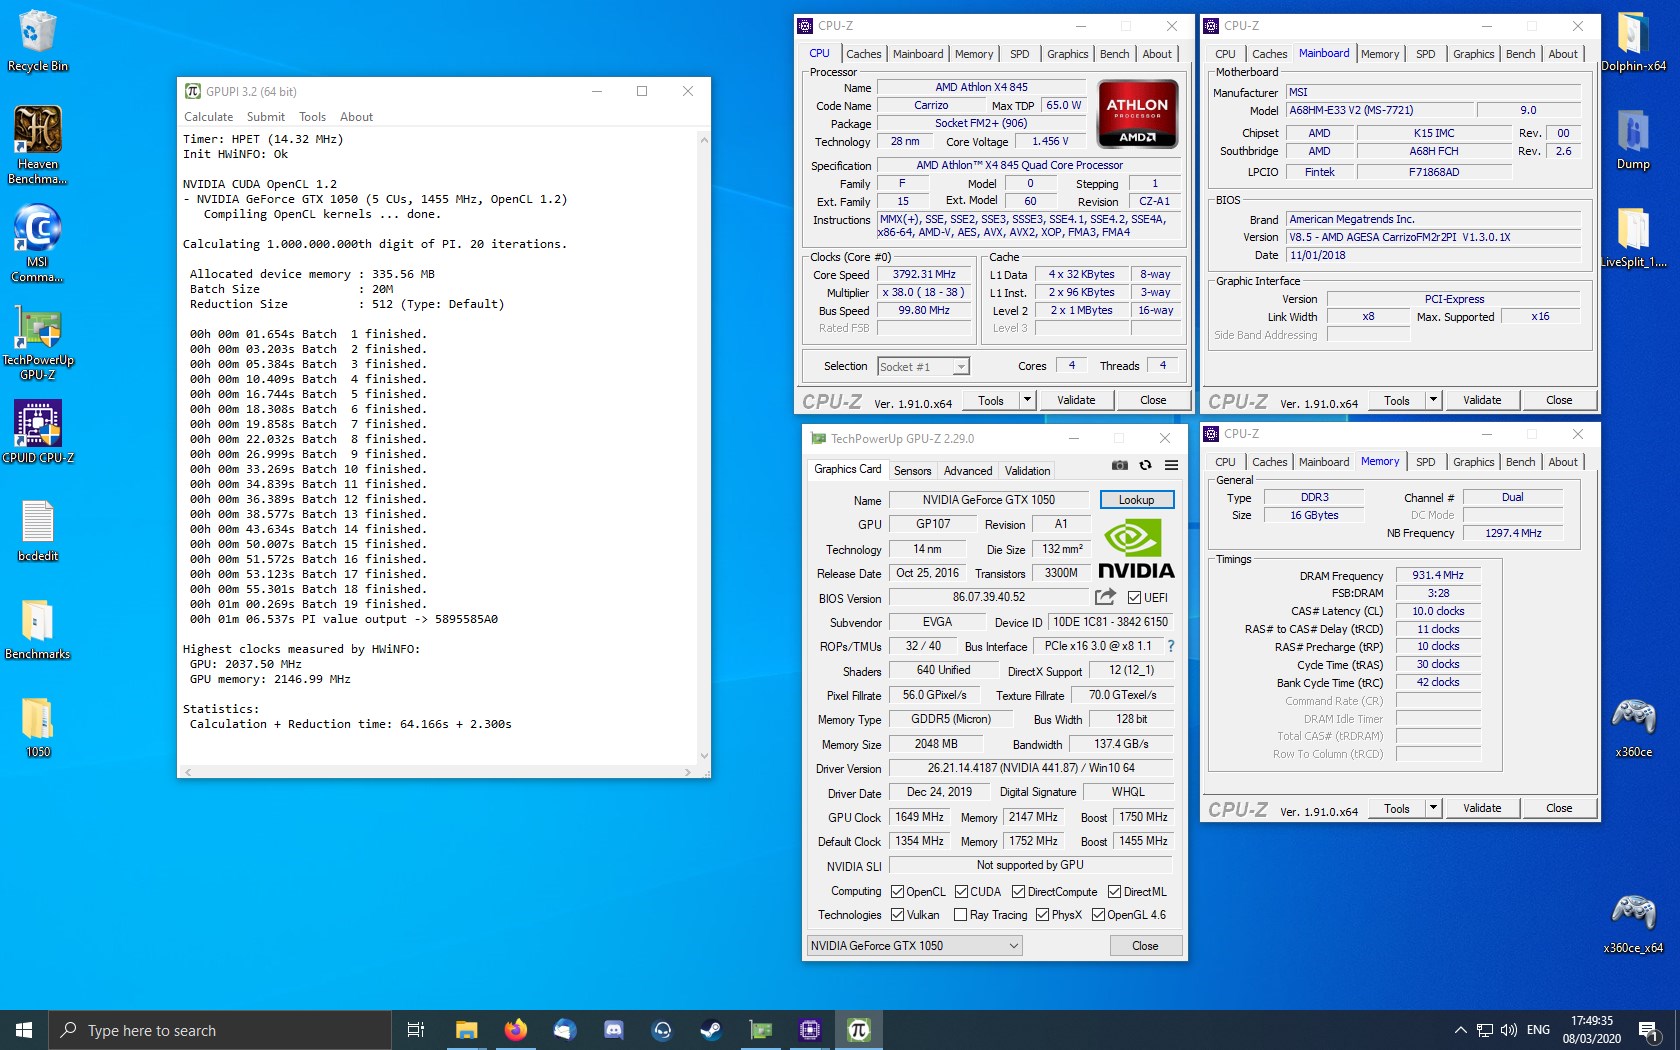Click the volume icon in system tray
This screenshot has width=1680, height=1050.
pos(1509,1030)
